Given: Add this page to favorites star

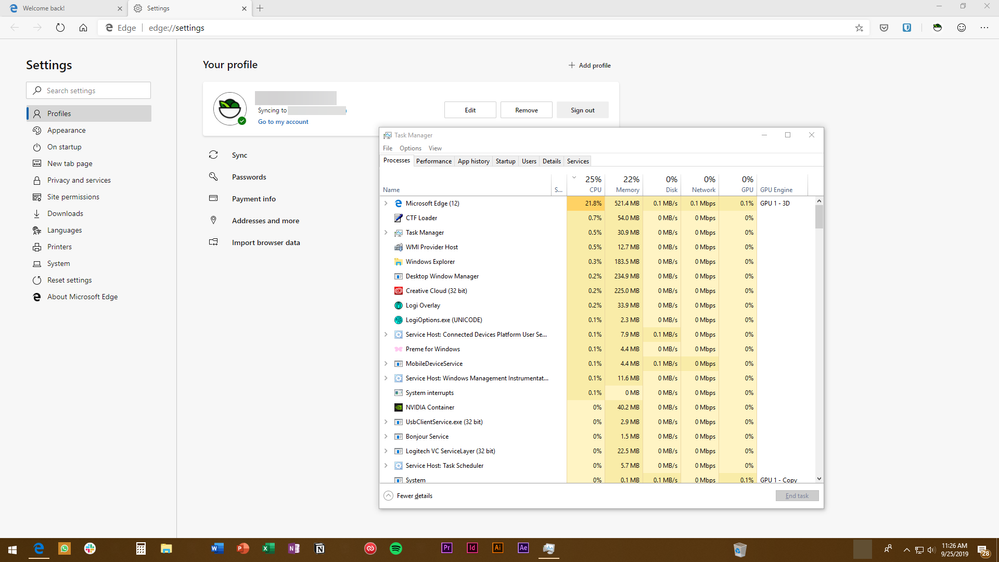Looking at the screenshot, I should (859, 28).
